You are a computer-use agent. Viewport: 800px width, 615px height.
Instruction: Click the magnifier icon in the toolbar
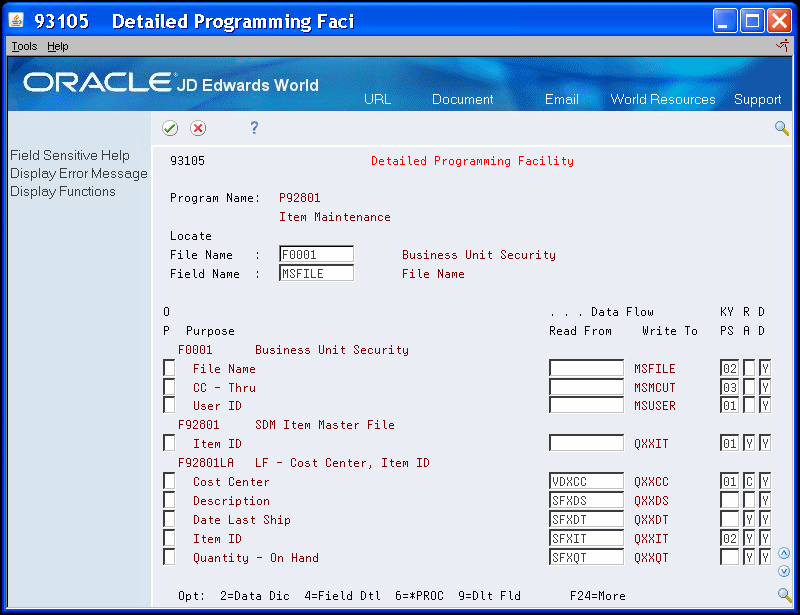(782, 128)
